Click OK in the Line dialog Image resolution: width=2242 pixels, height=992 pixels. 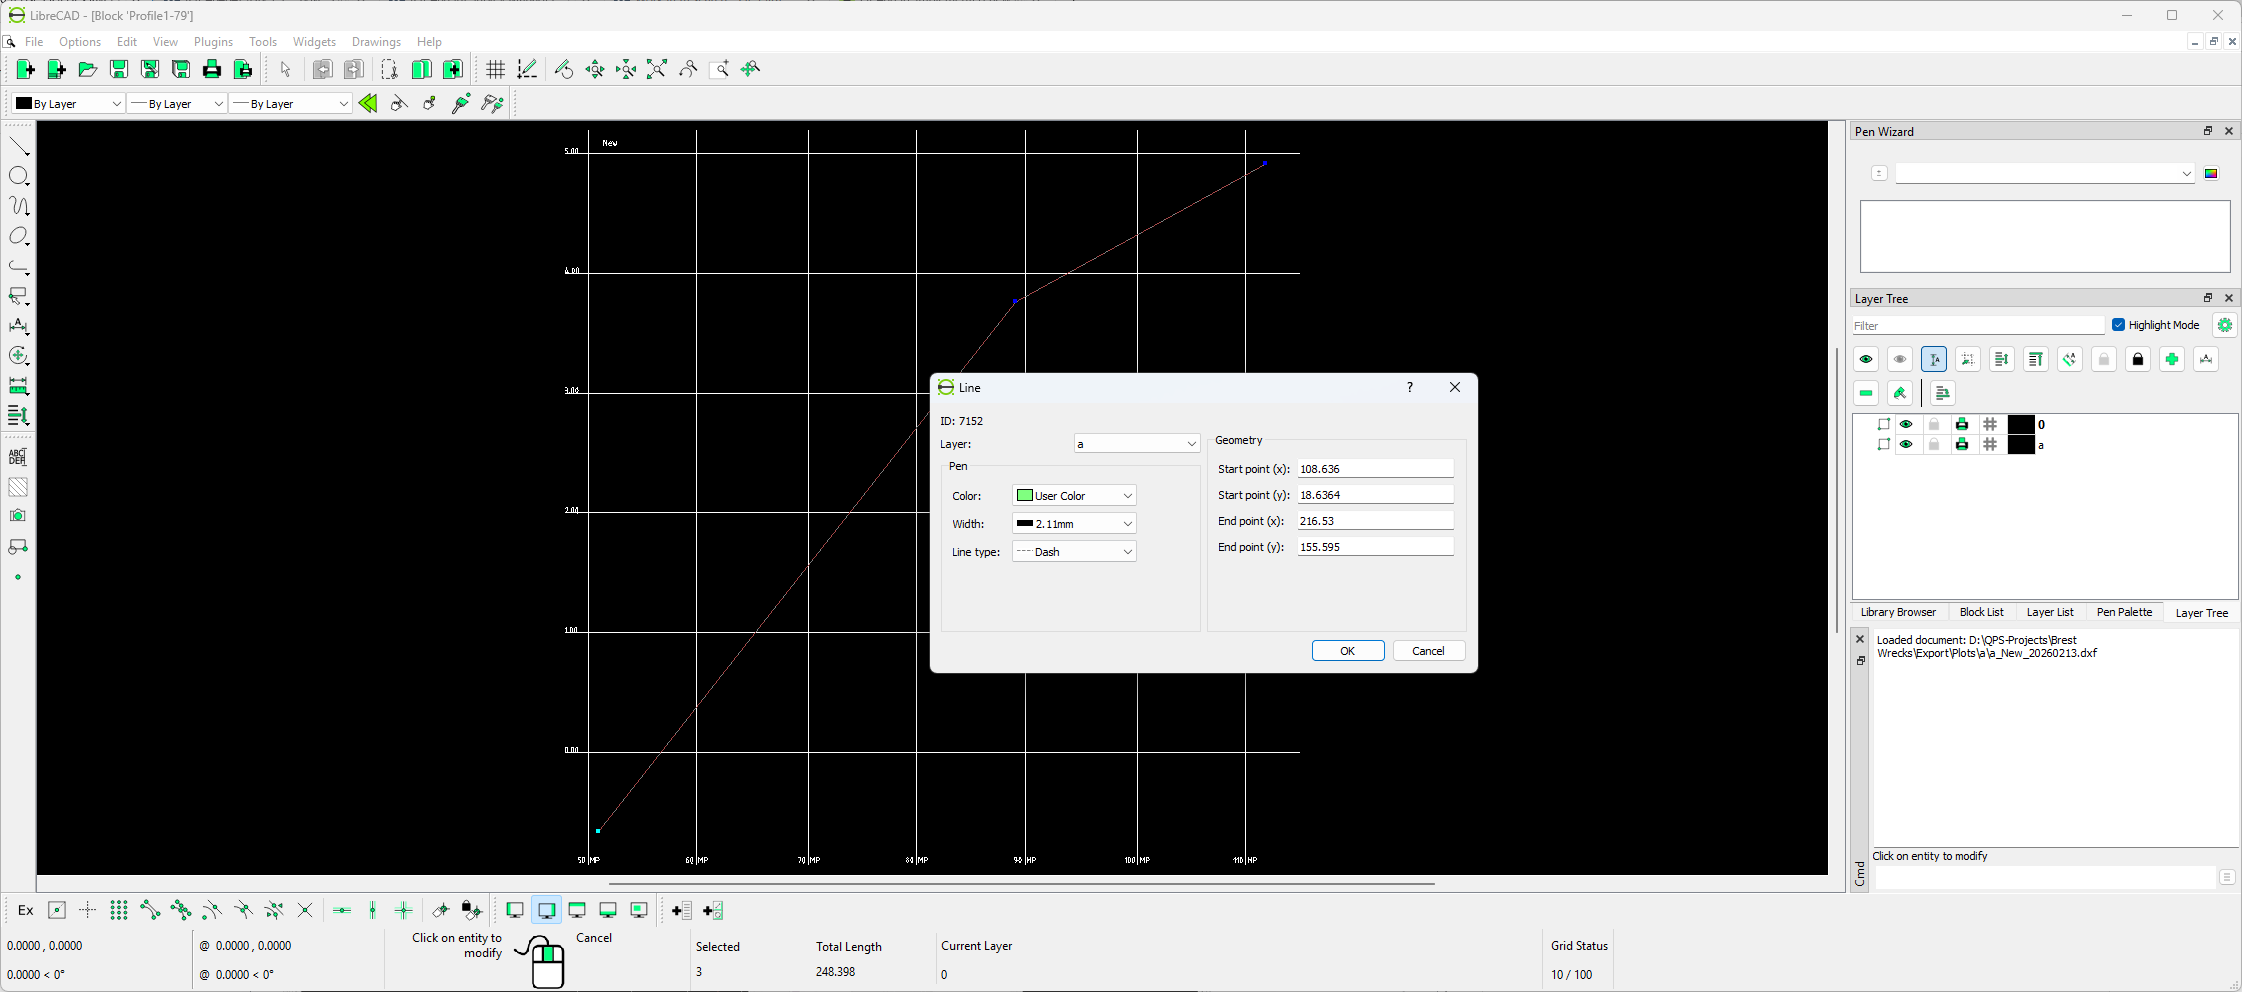(1347, 651)
